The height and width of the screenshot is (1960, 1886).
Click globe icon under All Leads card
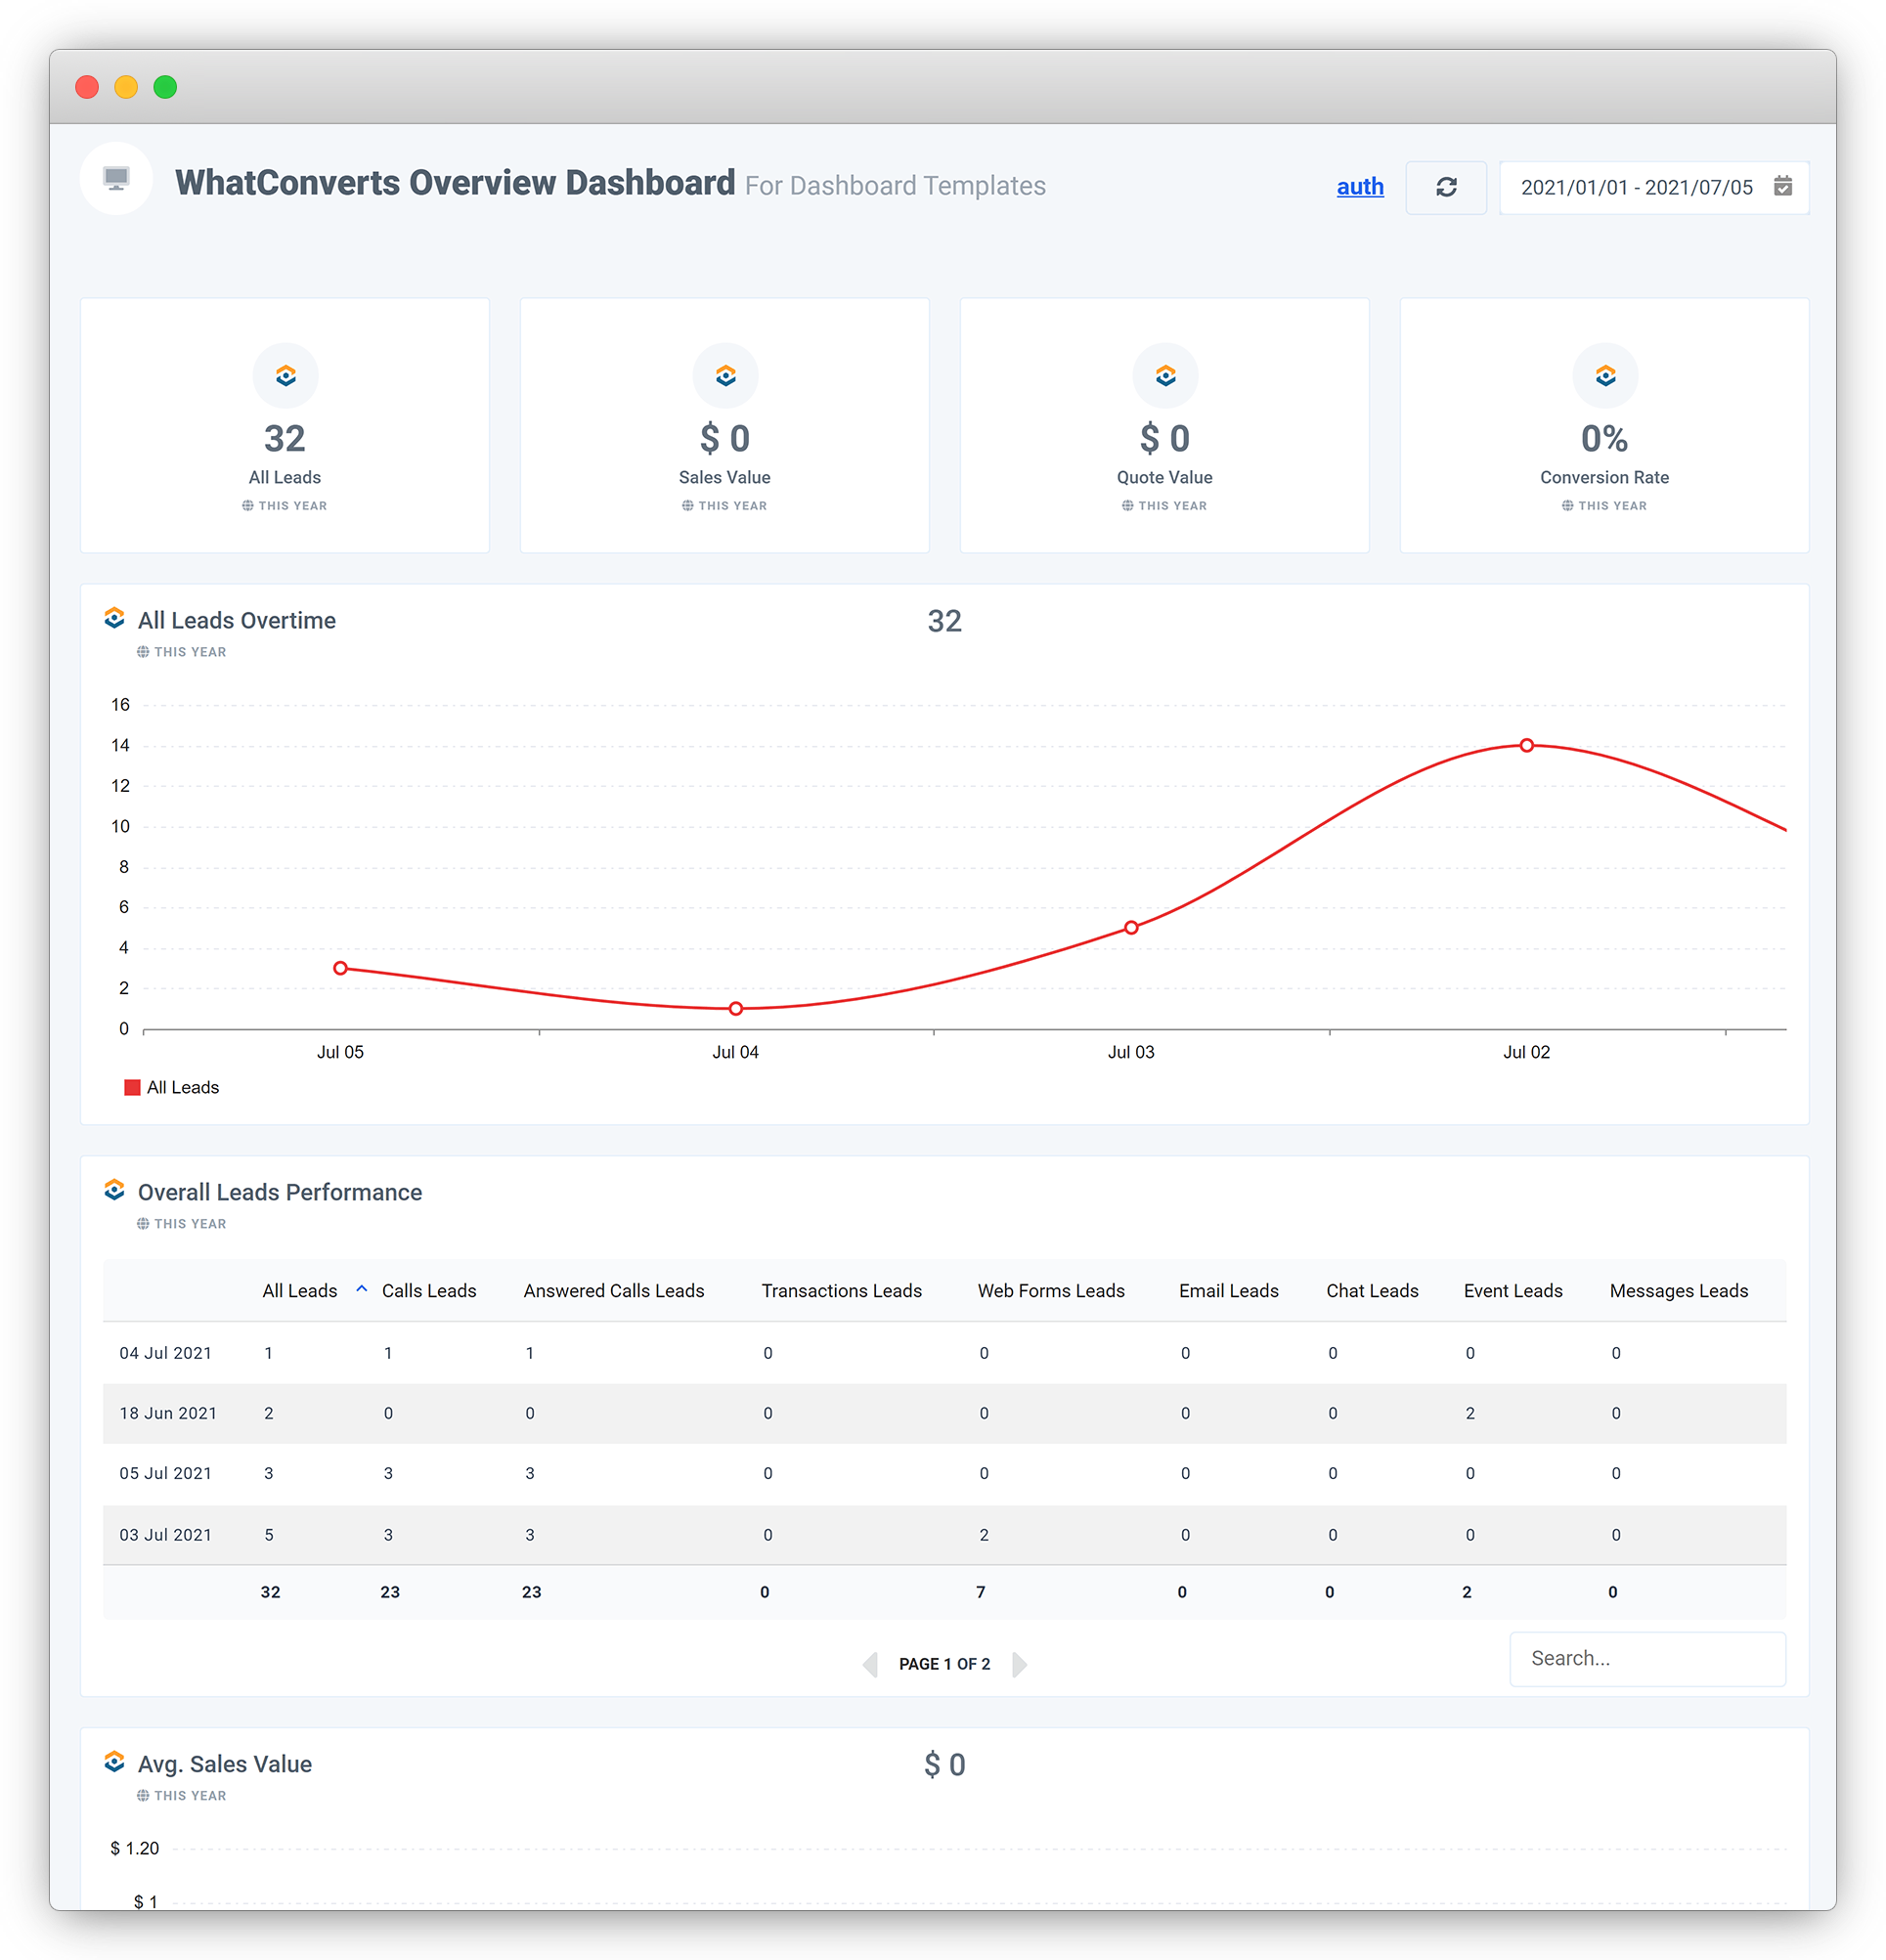coord(247,506)
